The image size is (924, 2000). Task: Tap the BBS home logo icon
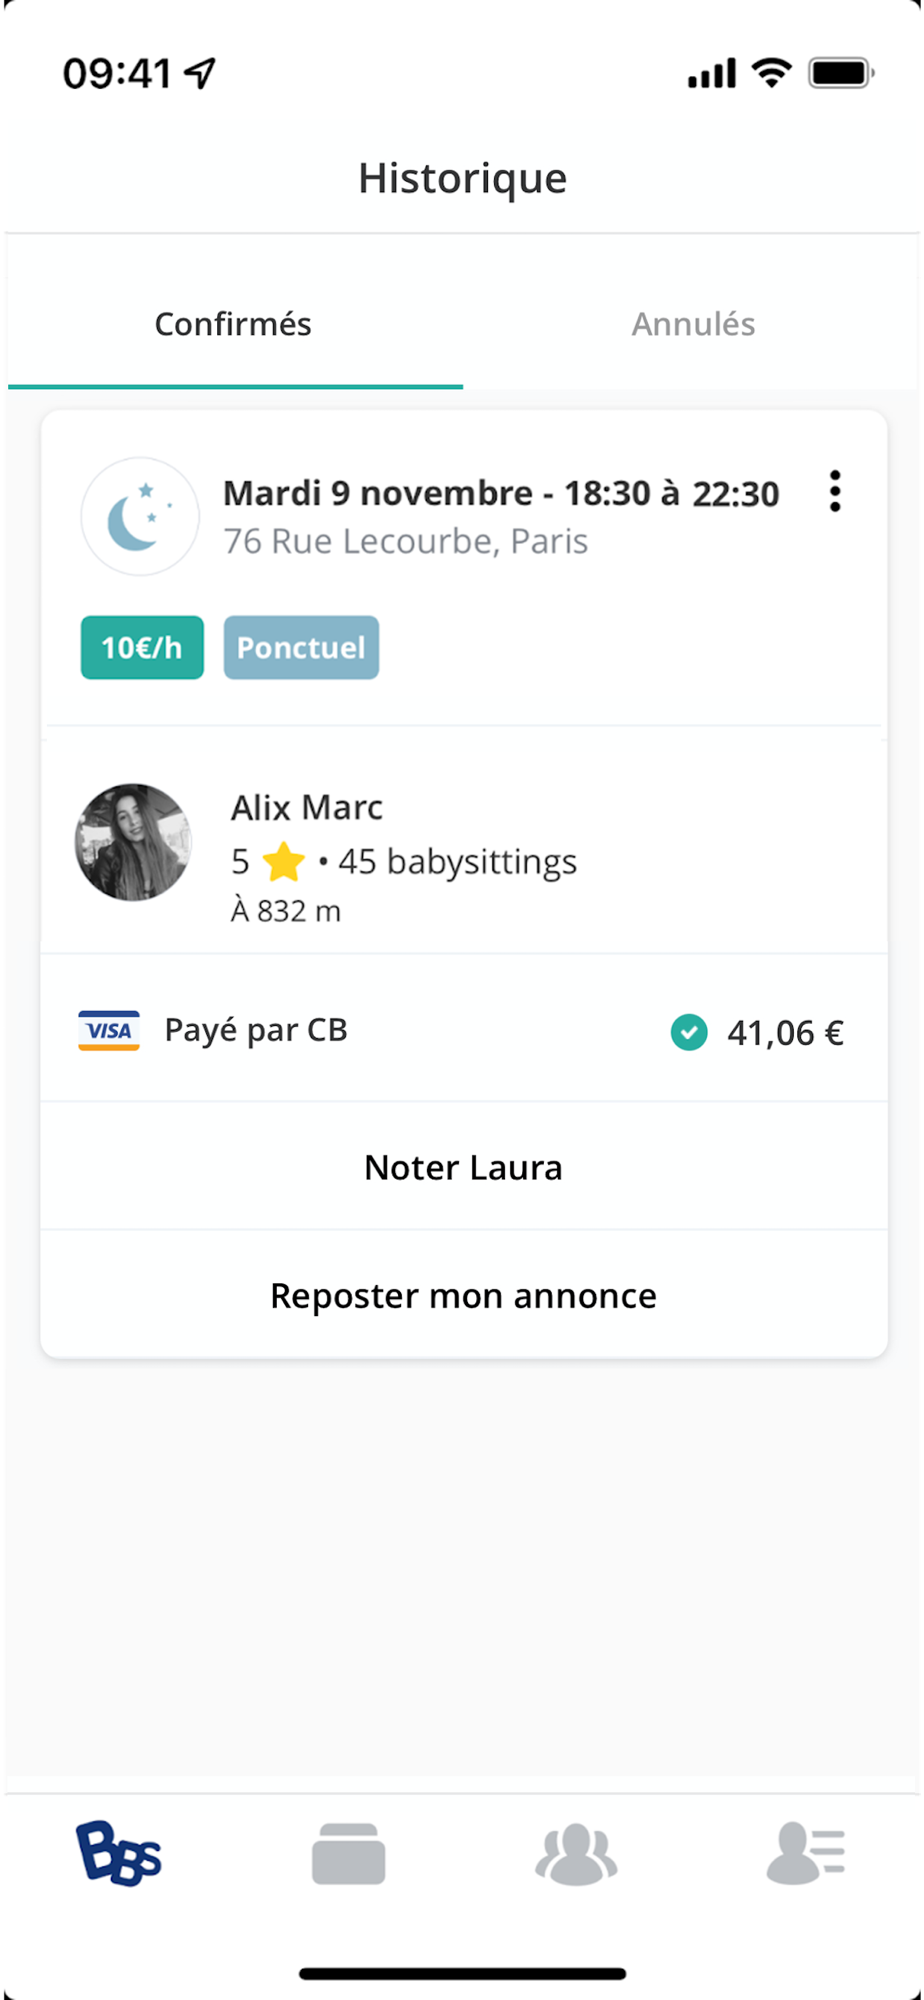tap(119, 1853)
